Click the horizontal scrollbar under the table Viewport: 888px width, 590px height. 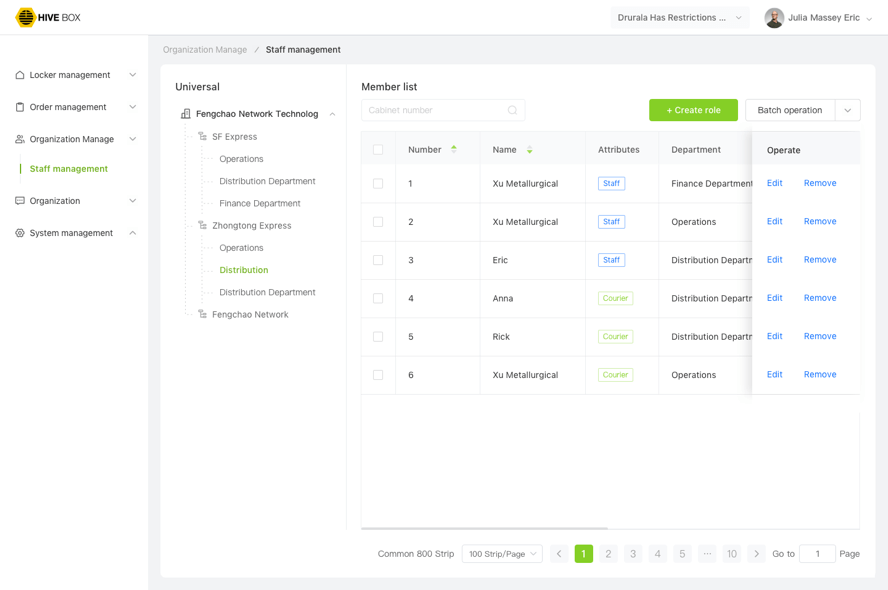coord(485,528)
